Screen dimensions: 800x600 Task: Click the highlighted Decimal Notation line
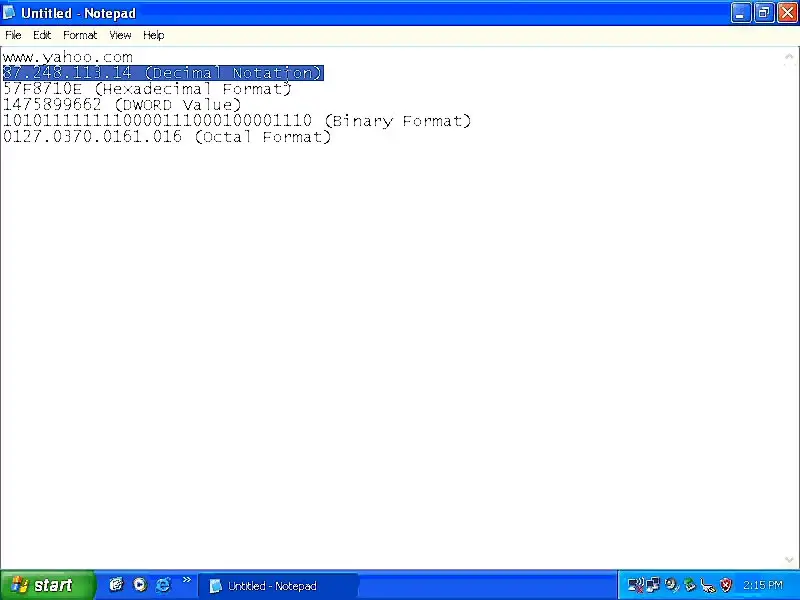[163, 73]
